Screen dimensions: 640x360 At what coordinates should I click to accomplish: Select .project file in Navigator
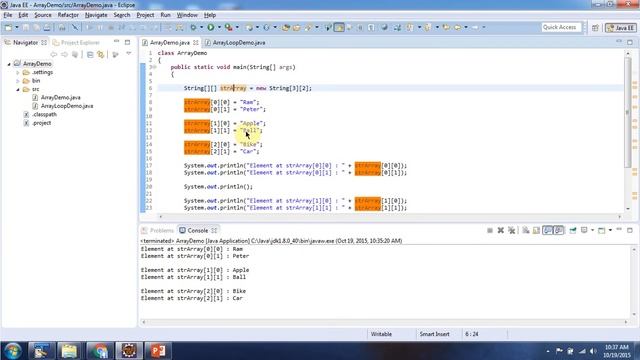(x=38, y=123)
